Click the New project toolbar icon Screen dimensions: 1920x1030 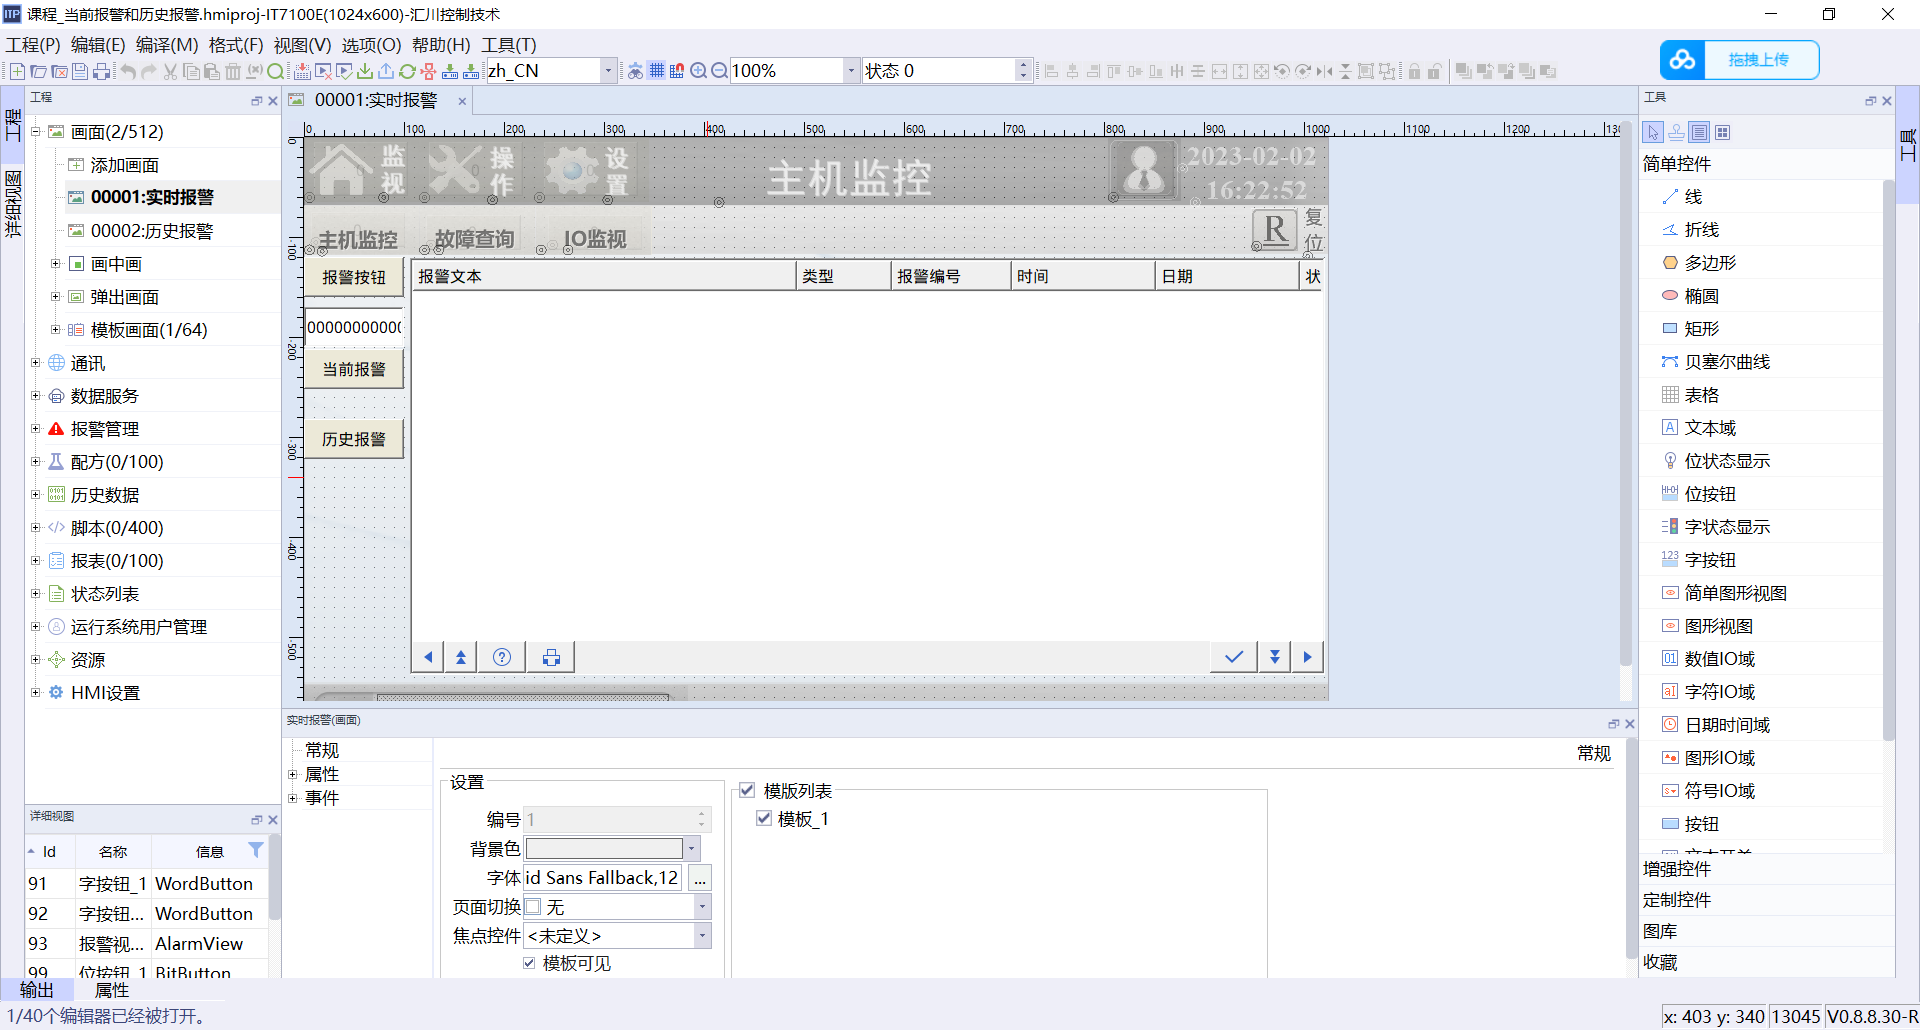tap(17, 71)
